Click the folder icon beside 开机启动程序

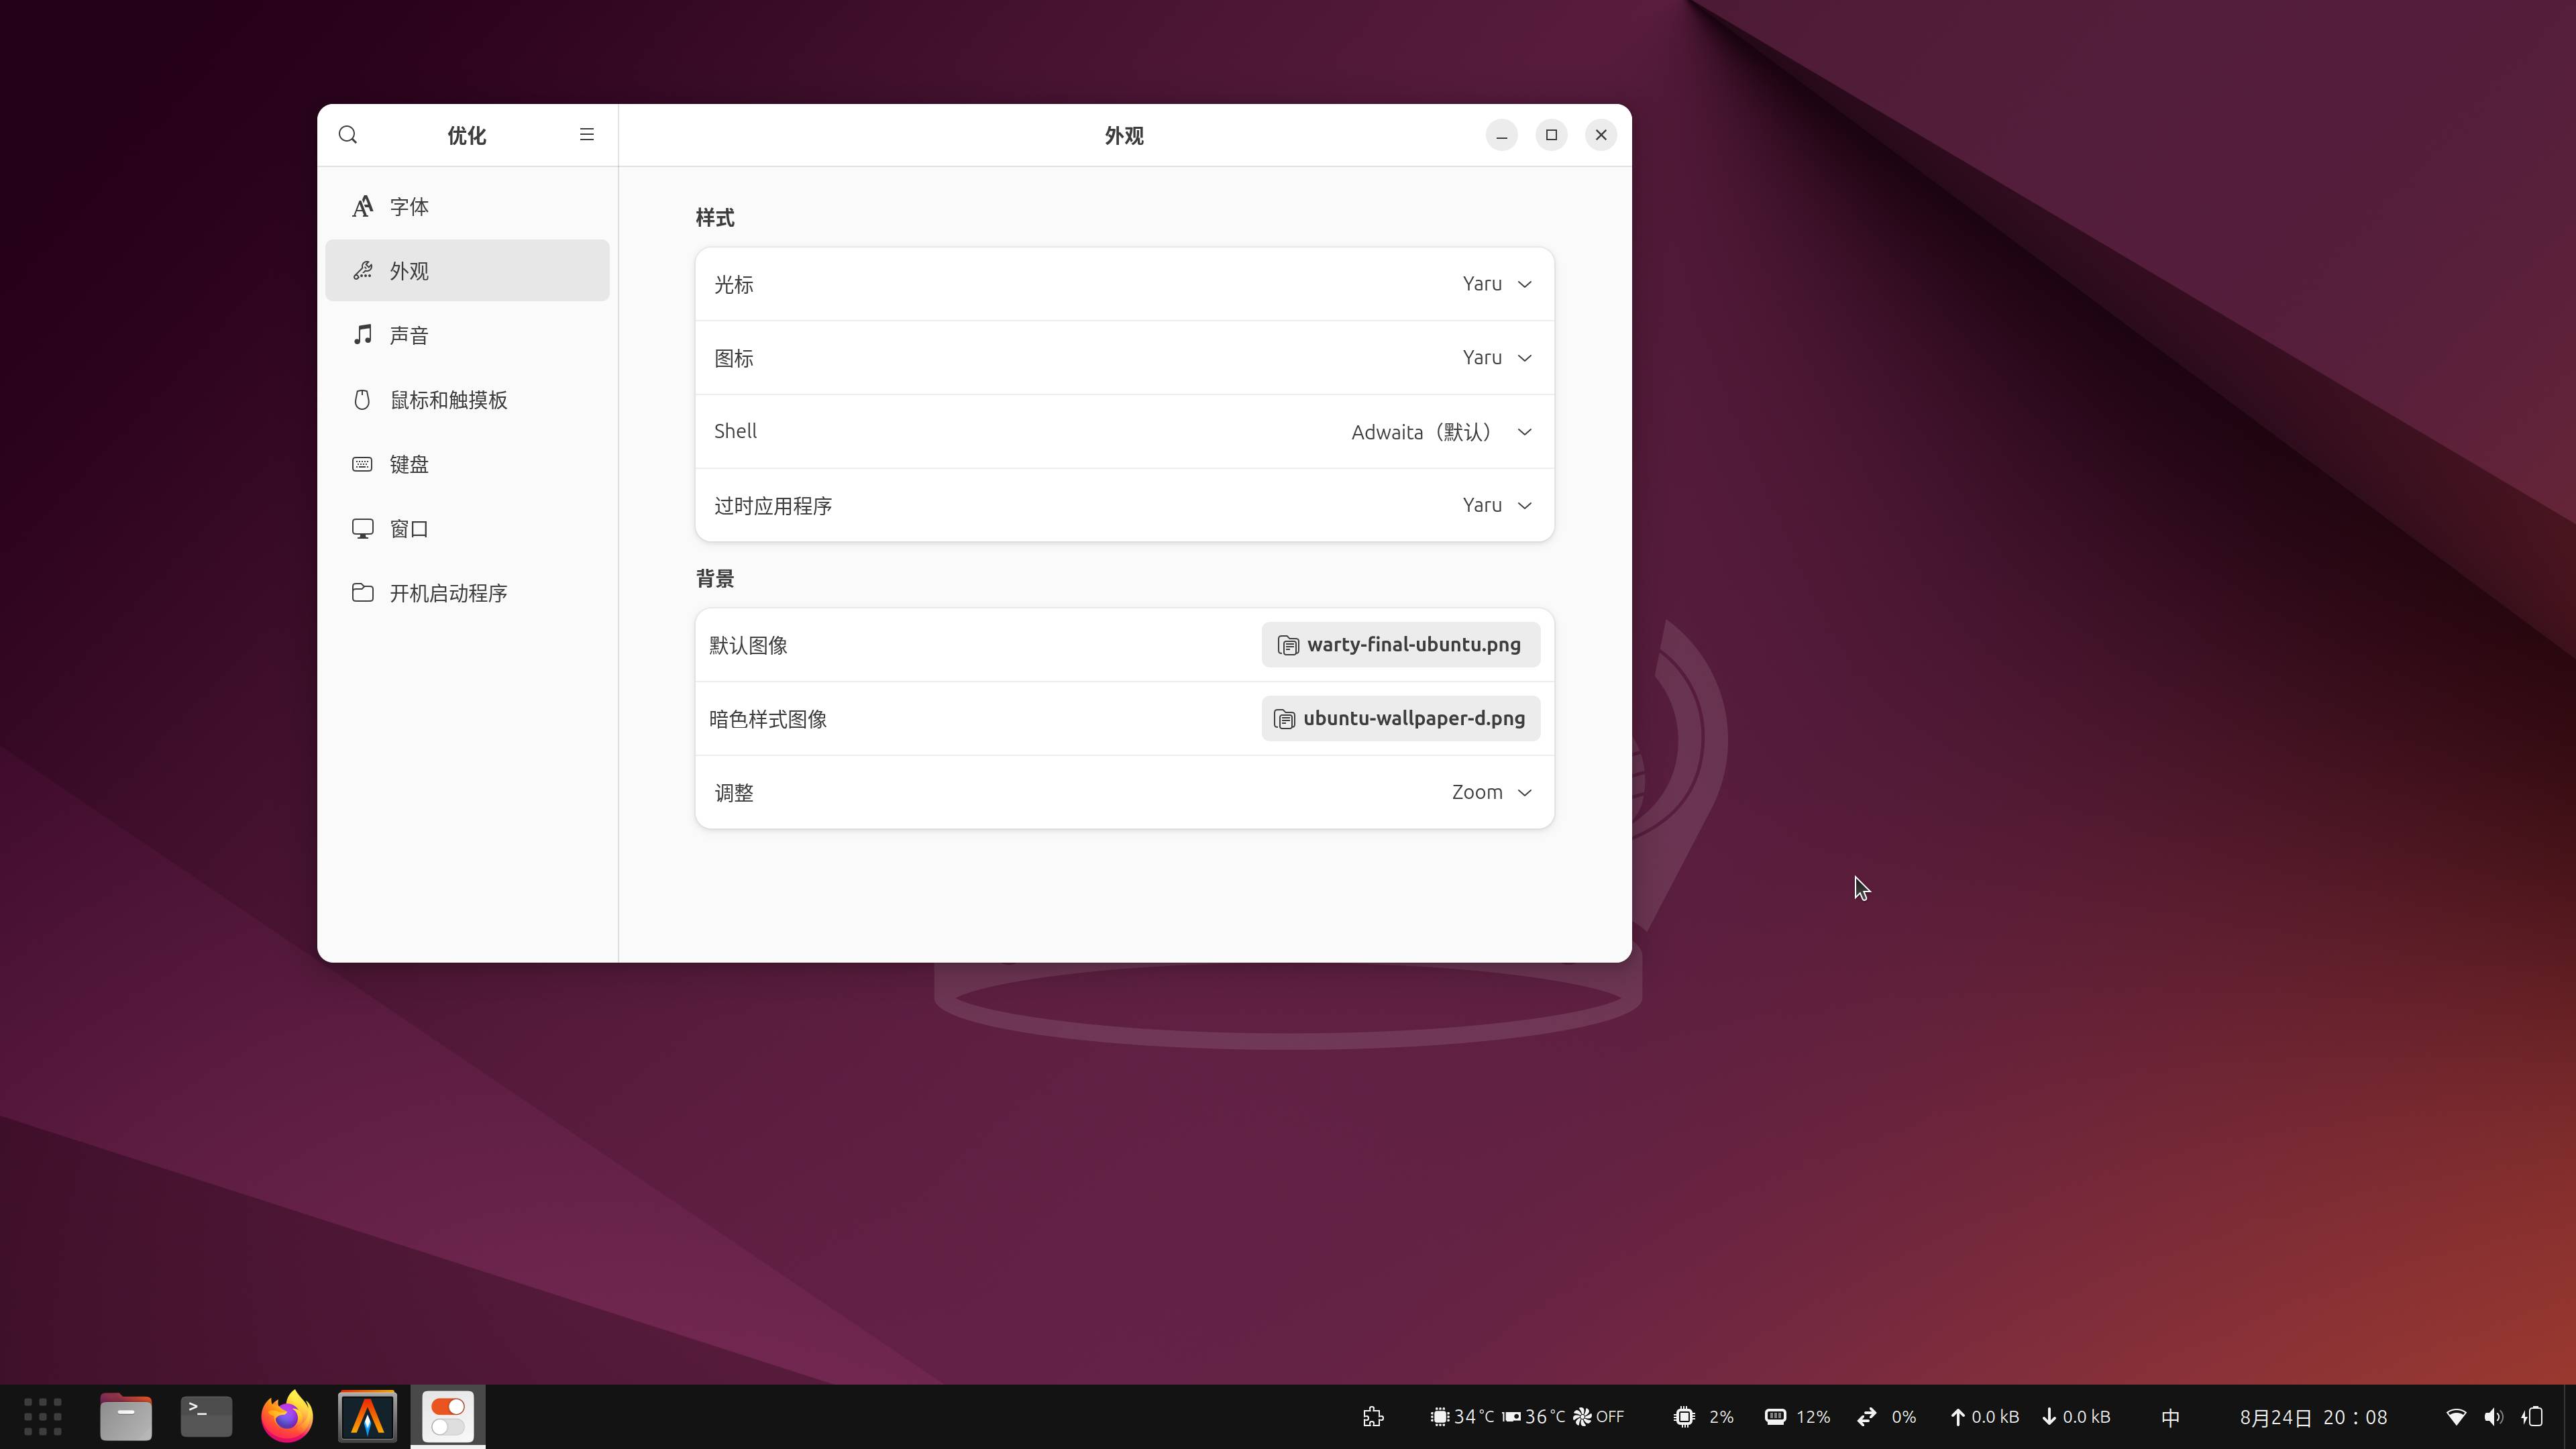363,593
